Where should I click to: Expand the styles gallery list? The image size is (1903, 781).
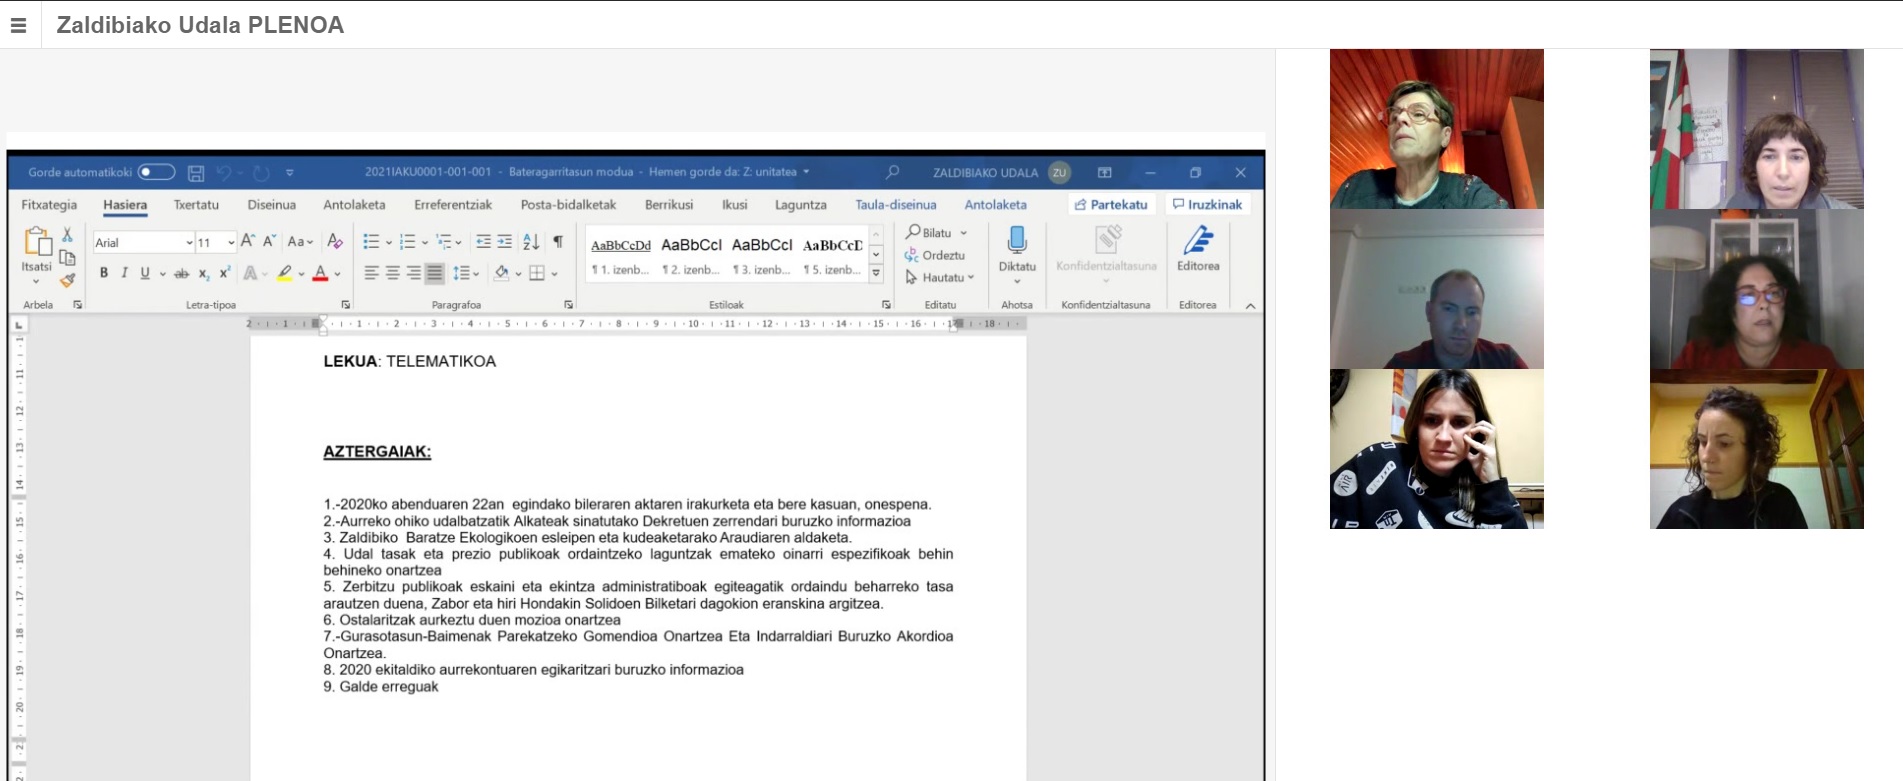[876, 273]
